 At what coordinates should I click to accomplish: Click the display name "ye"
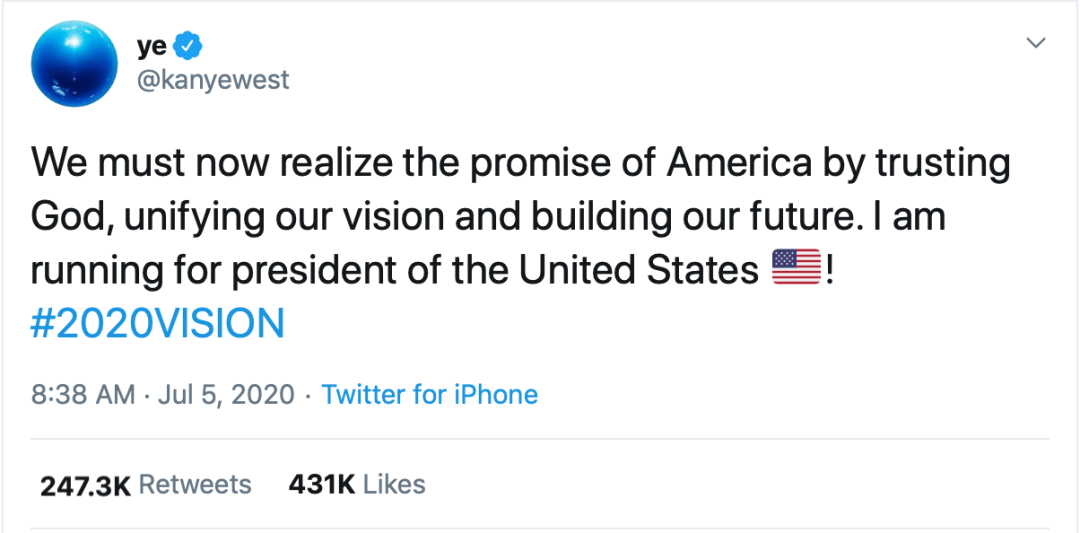pyautogui.click(x=151, y=45)
